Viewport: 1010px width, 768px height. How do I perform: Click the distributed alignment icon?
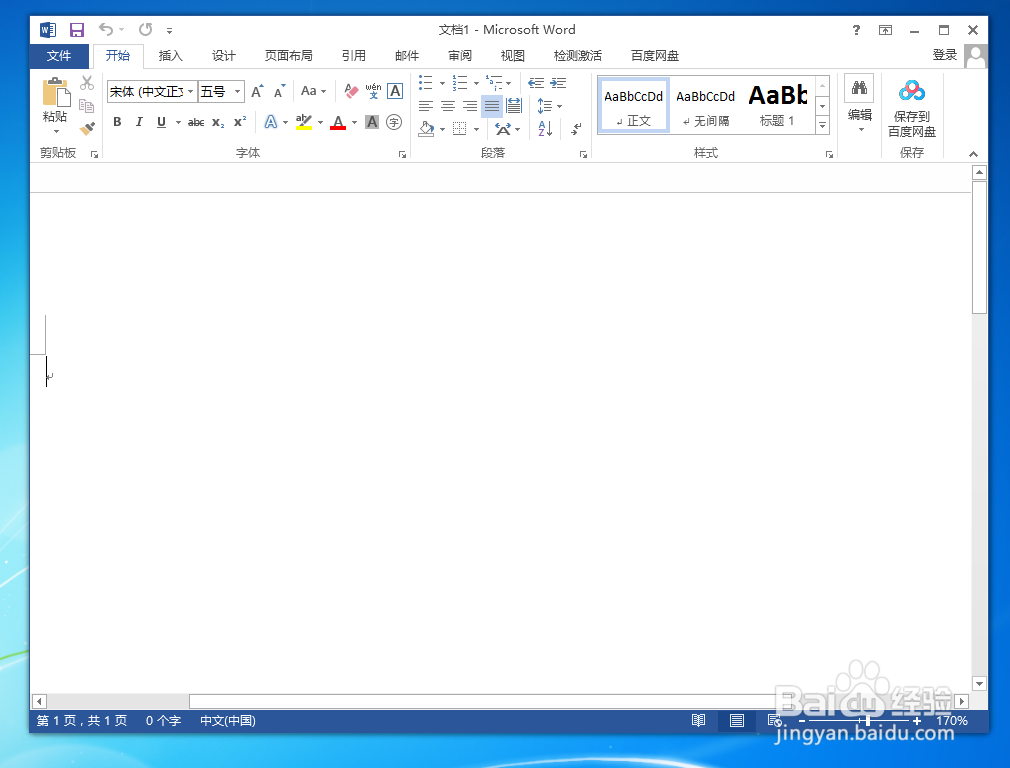514,106
